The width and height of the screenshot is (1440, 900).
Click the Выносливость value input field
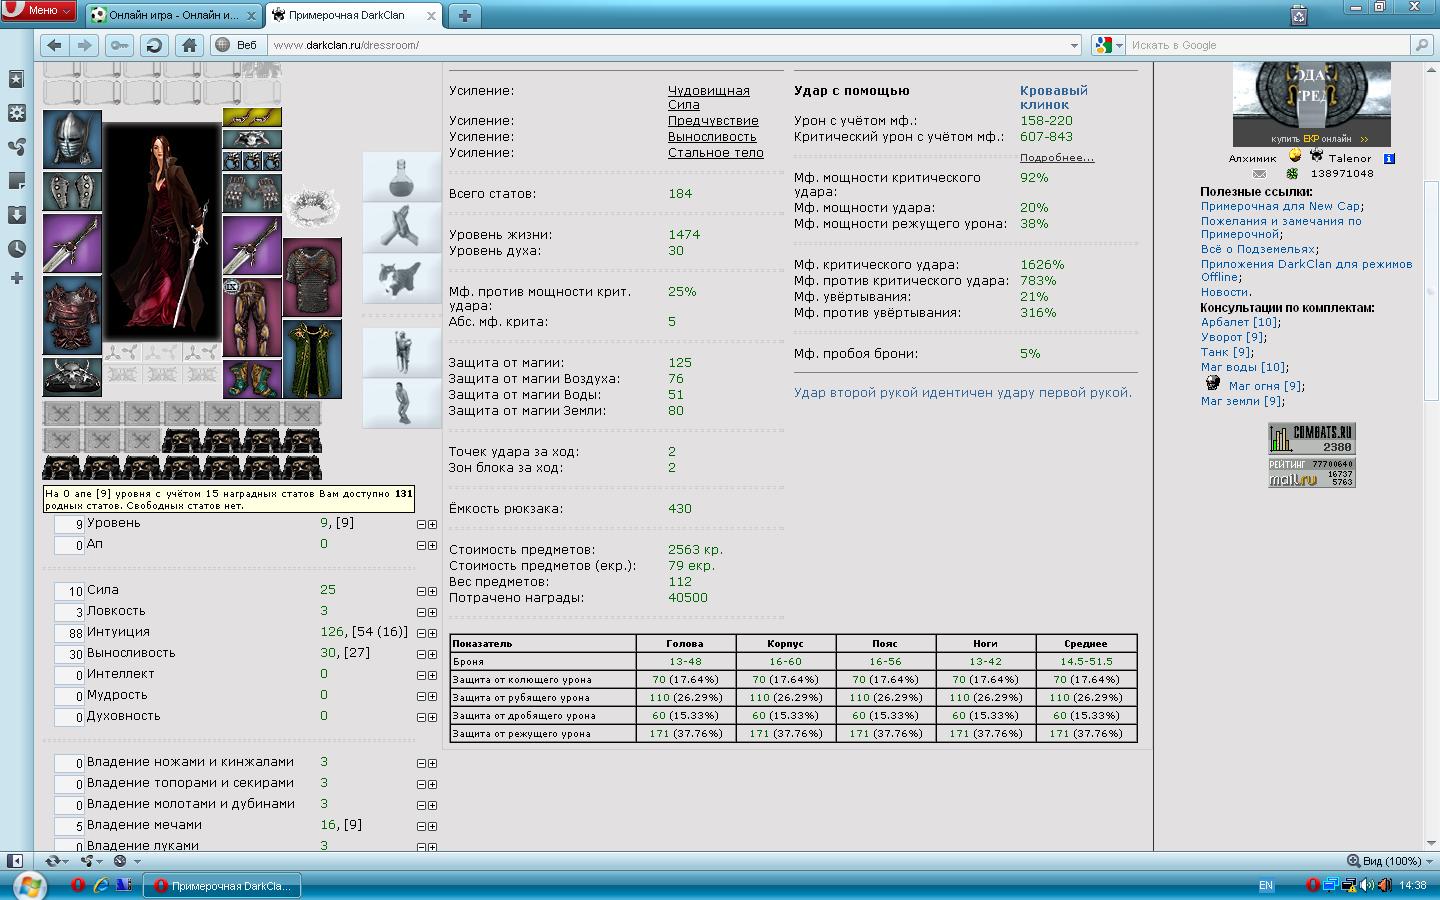69,654
